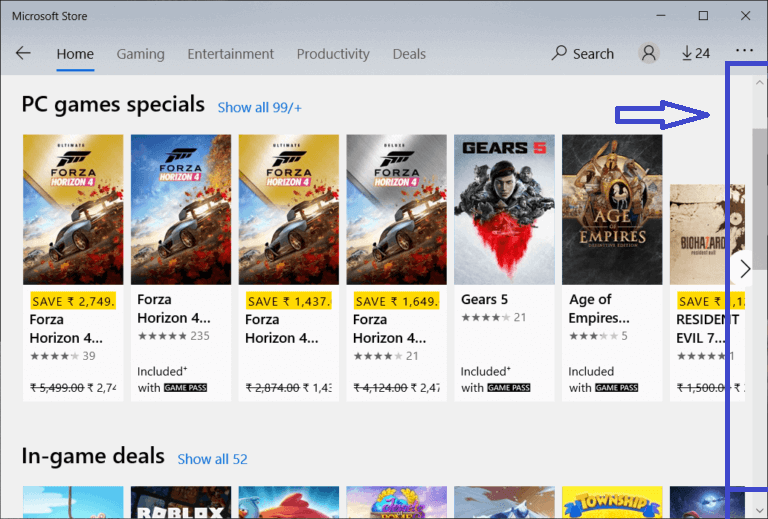Click Game Pass badge under Forza Horizon 4
The height and width of the screenshot is (519, 768).
(186, 388)
